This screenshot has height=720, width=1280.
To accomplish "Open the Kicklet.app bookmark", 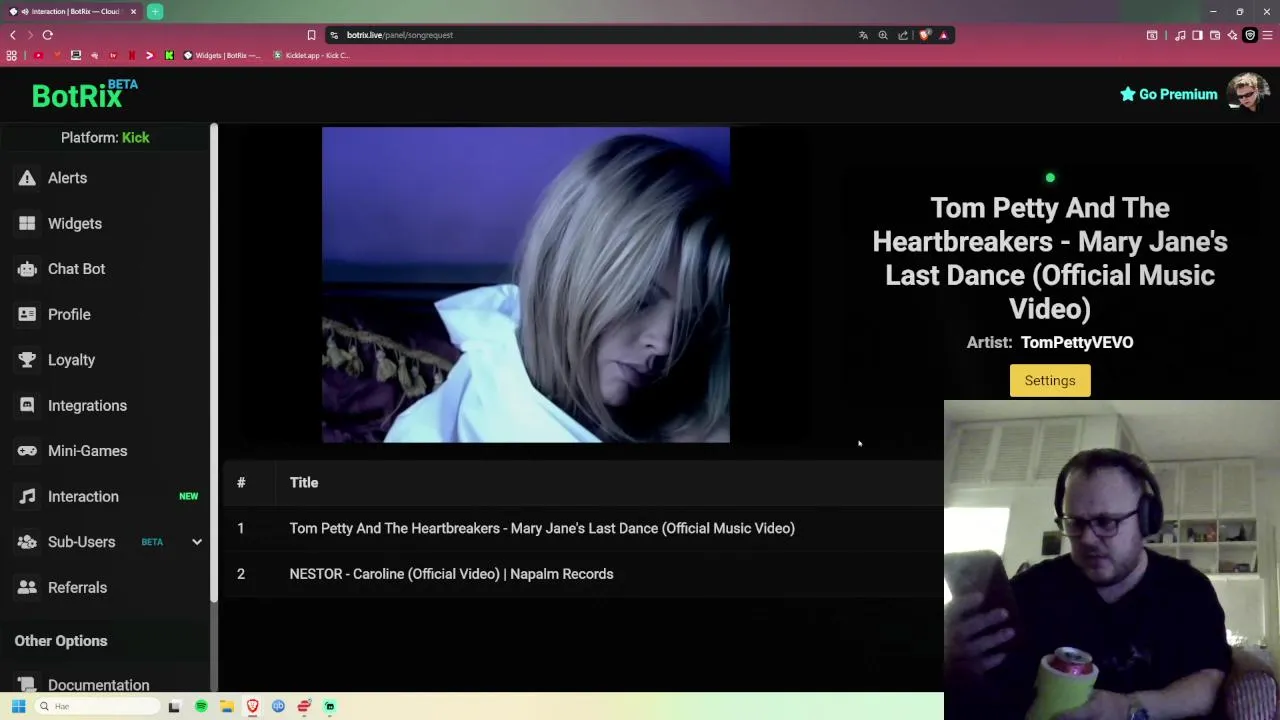I will coord(311,55).
